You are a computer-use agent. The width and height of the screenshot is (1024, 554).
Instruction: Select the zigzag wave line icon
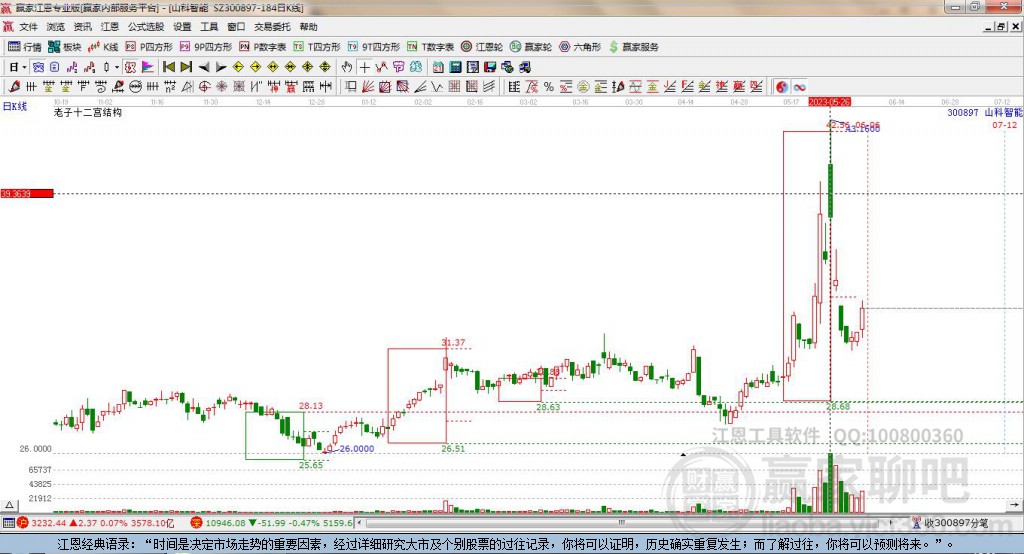(438, 87)
